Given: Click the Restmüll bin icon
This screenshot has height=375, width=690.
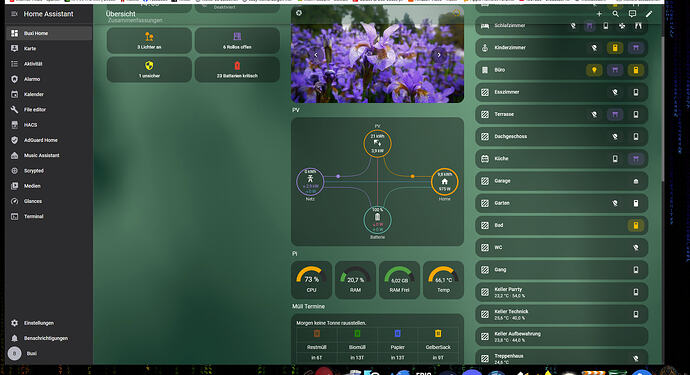Looking at the screenshot, I should 316,334.
